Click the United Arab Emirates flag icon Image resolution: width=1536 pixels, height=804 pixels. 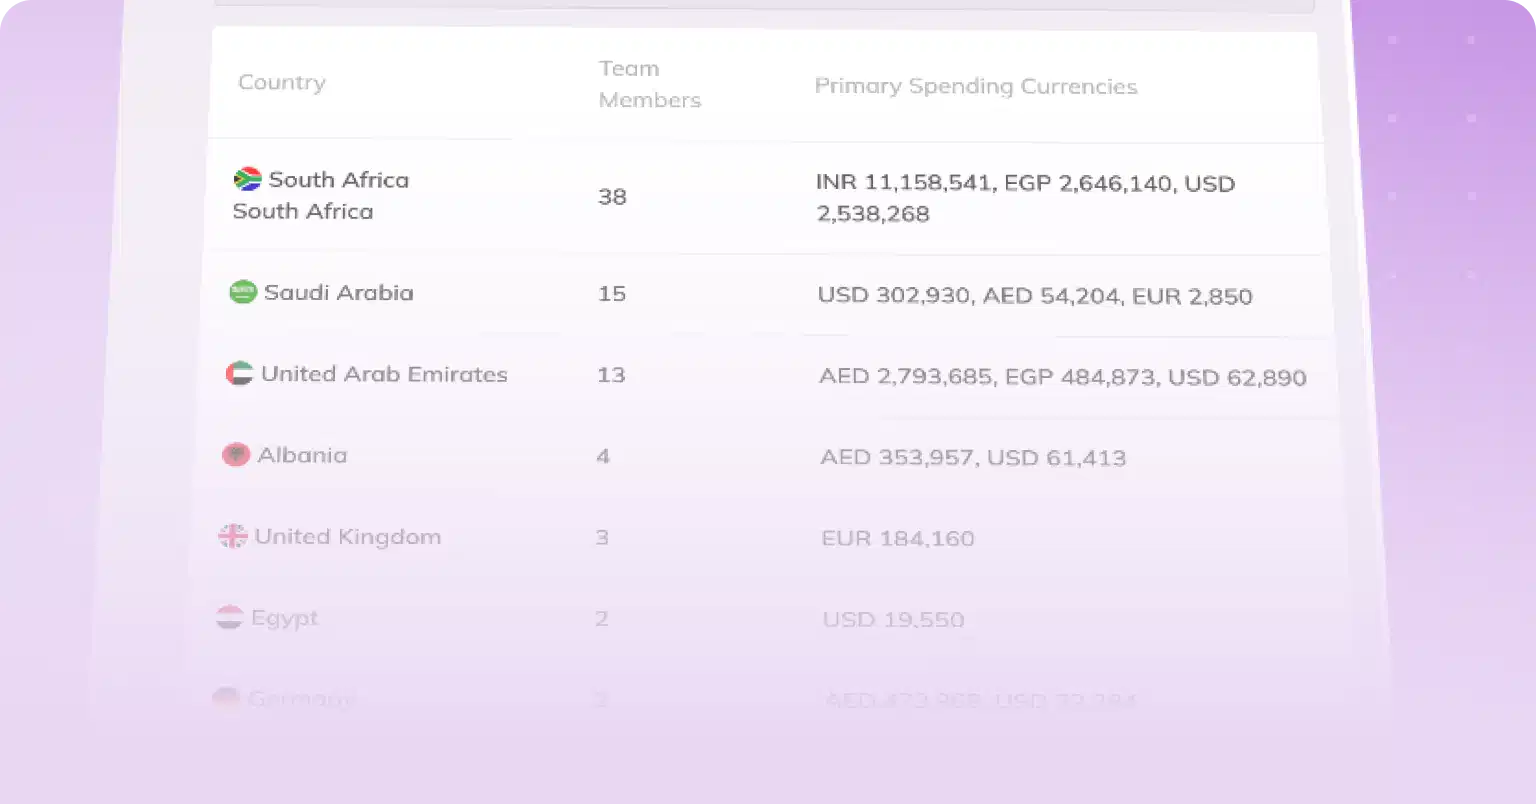coord(239,374)
